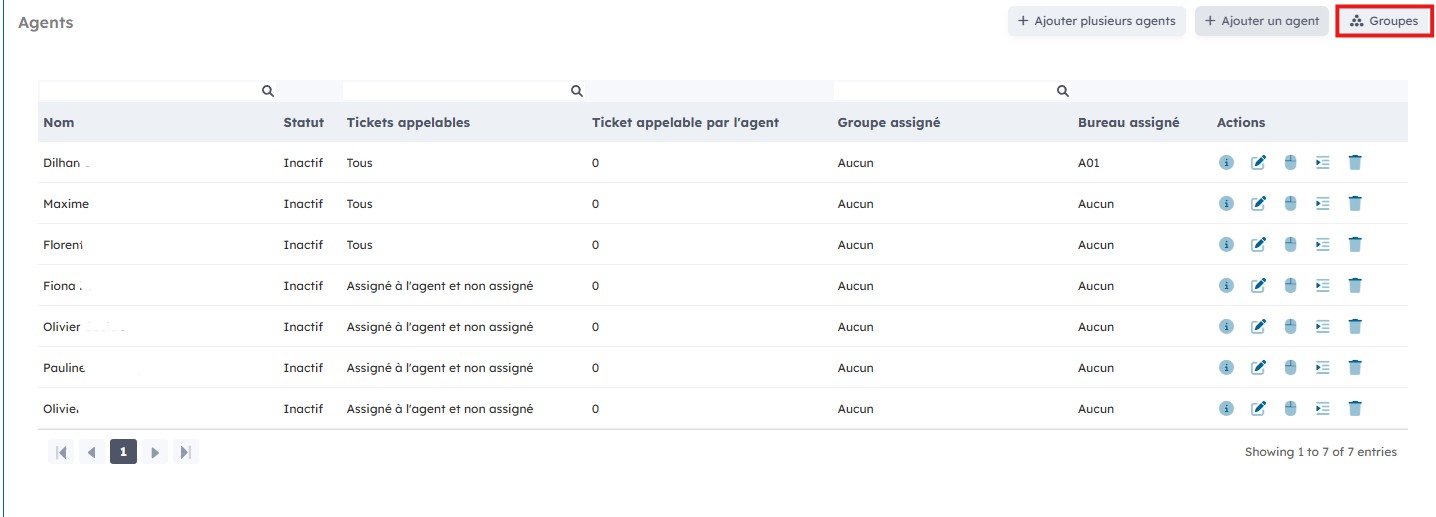Show info for agent Pauline
Screen dimensions: 1436x517
pyautogui.click(x=1226, y=368)
